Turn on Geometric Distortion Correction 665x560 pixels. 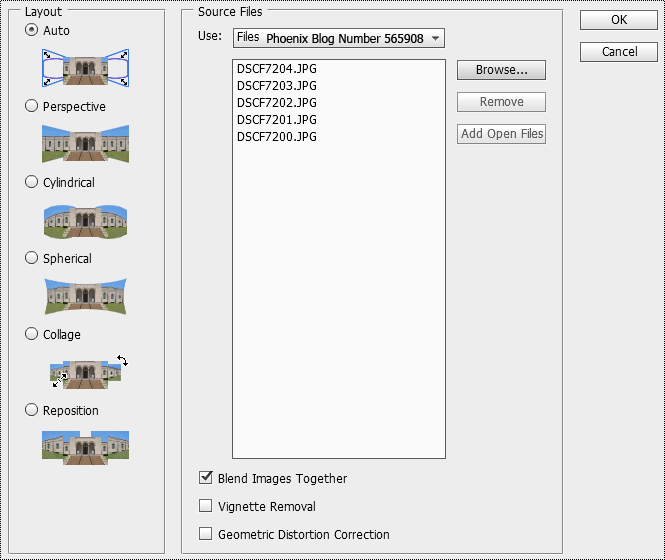coord(207,534)
